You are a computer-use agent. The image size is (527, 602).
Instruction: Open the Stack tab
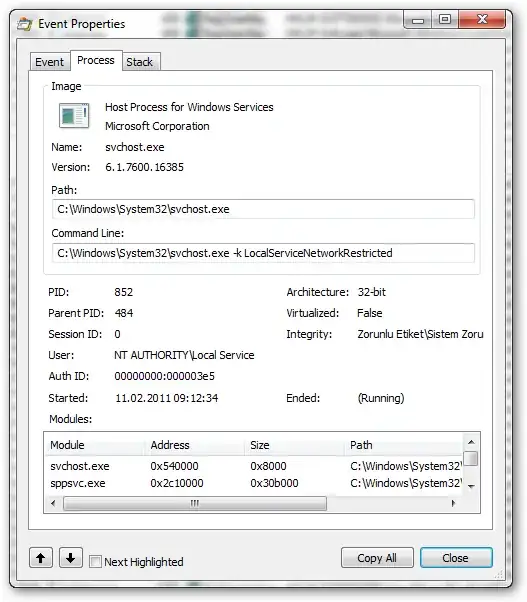140,62
